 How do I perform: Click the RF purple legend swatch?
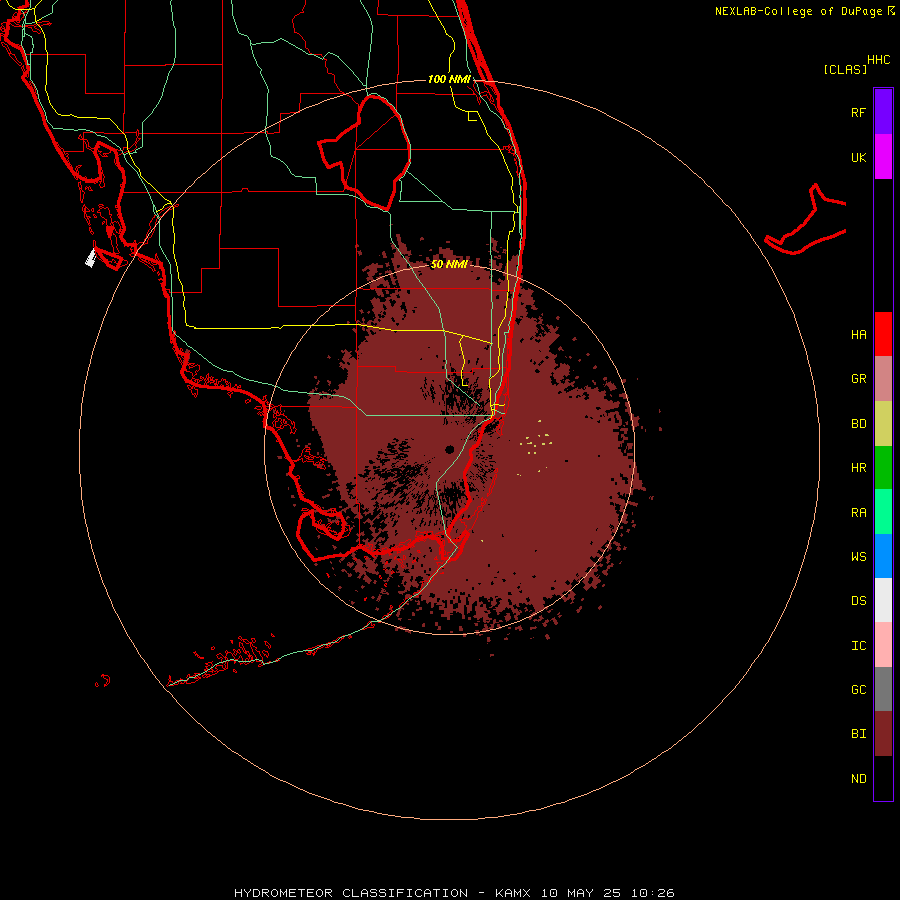[883, 112]
